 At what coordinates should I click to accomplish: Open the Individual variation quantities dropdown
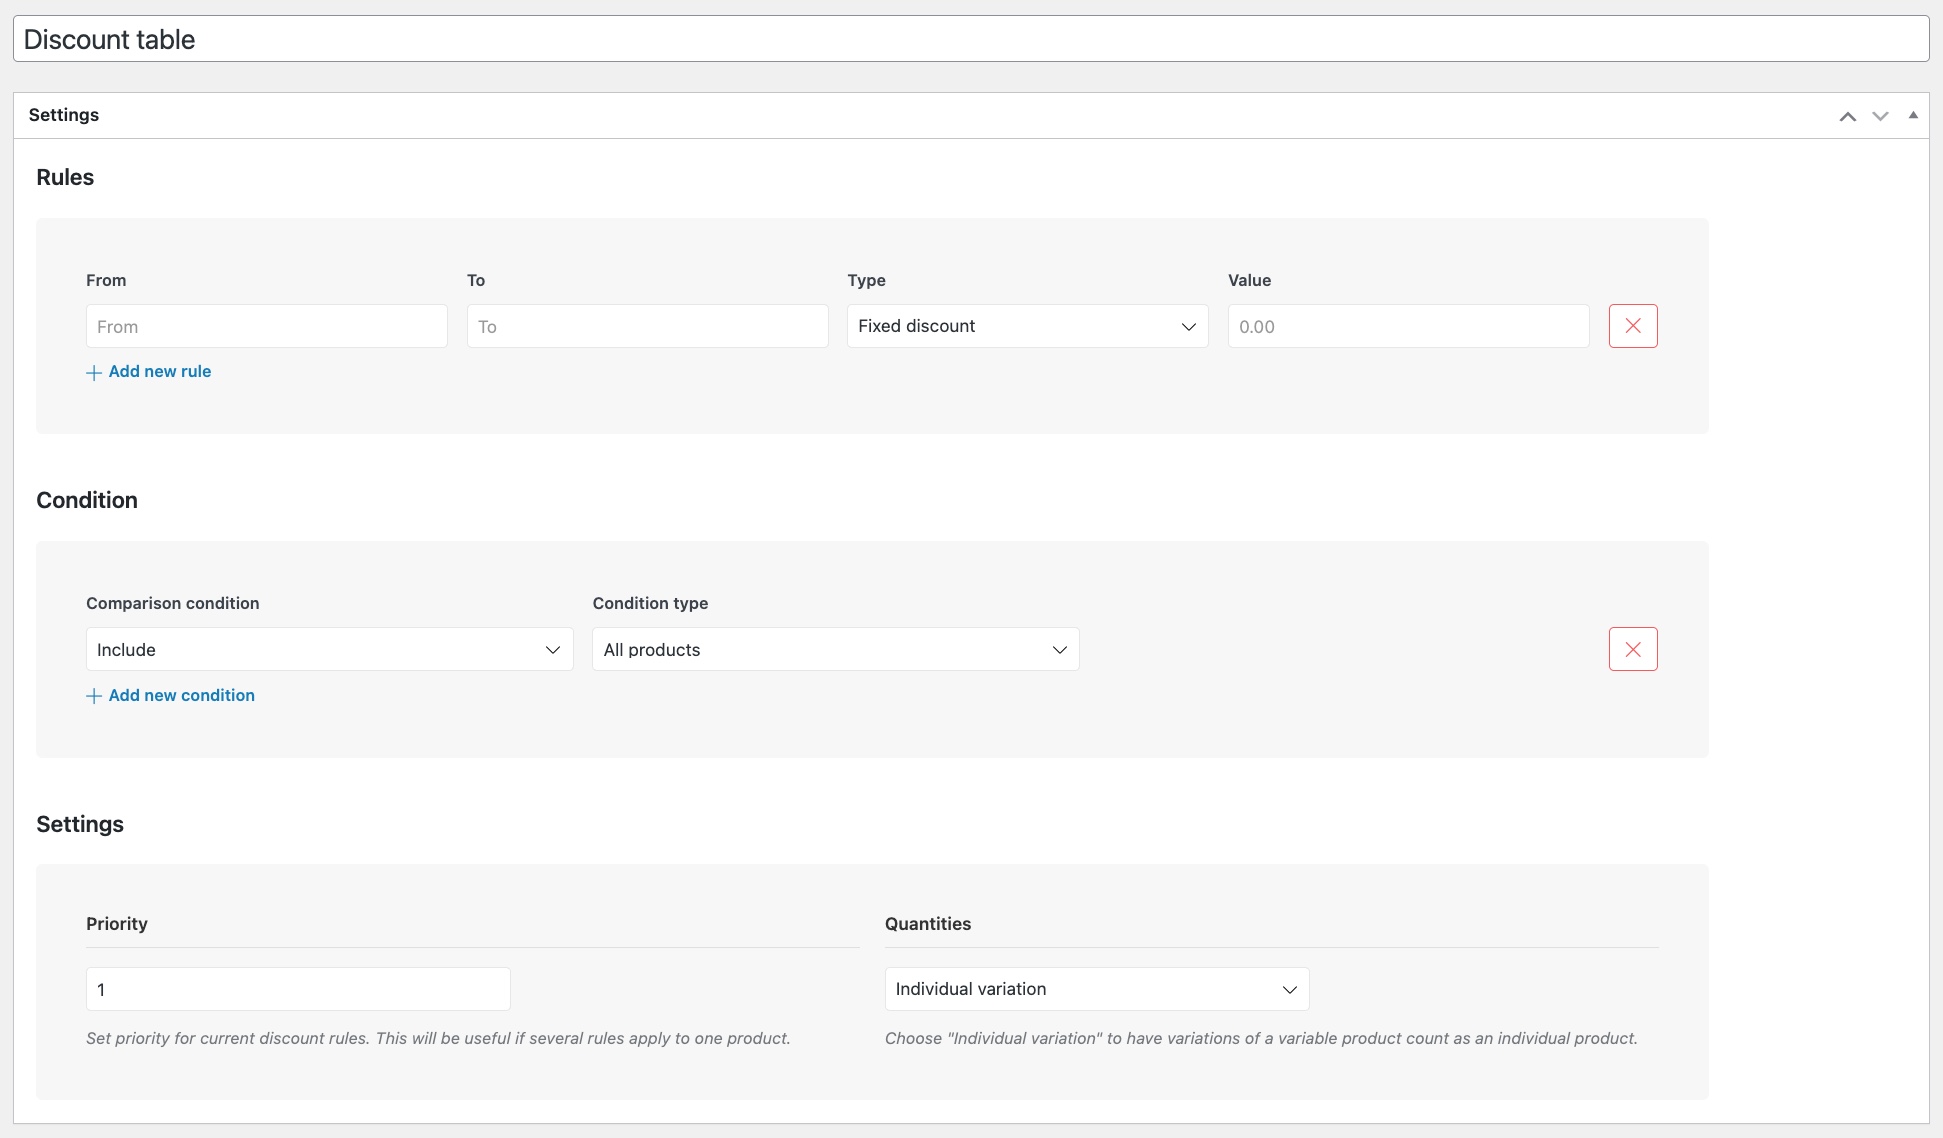tap(1097, 989)
